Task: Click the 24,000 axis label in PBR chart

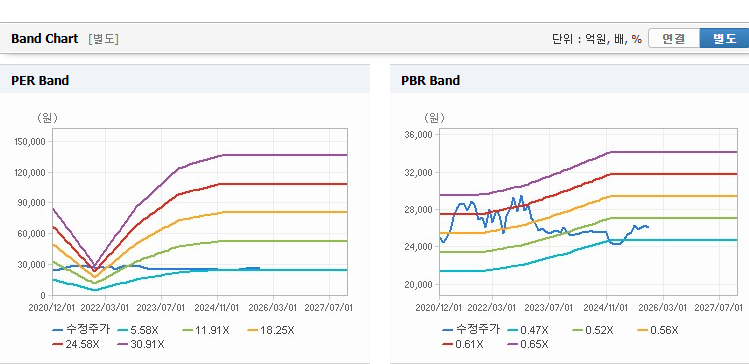Action: 419,247
